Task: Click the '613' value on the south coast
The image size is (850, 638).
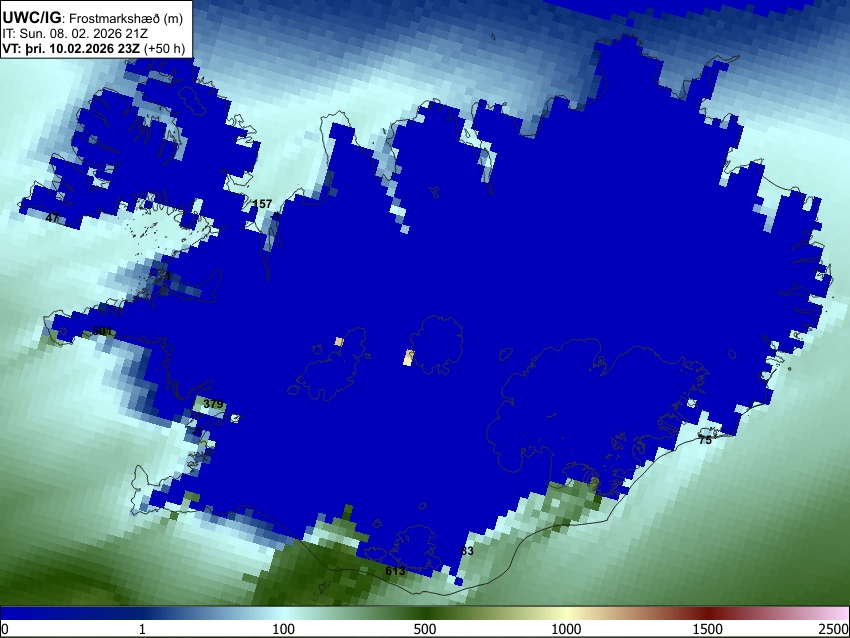Action: pos(395,571)
